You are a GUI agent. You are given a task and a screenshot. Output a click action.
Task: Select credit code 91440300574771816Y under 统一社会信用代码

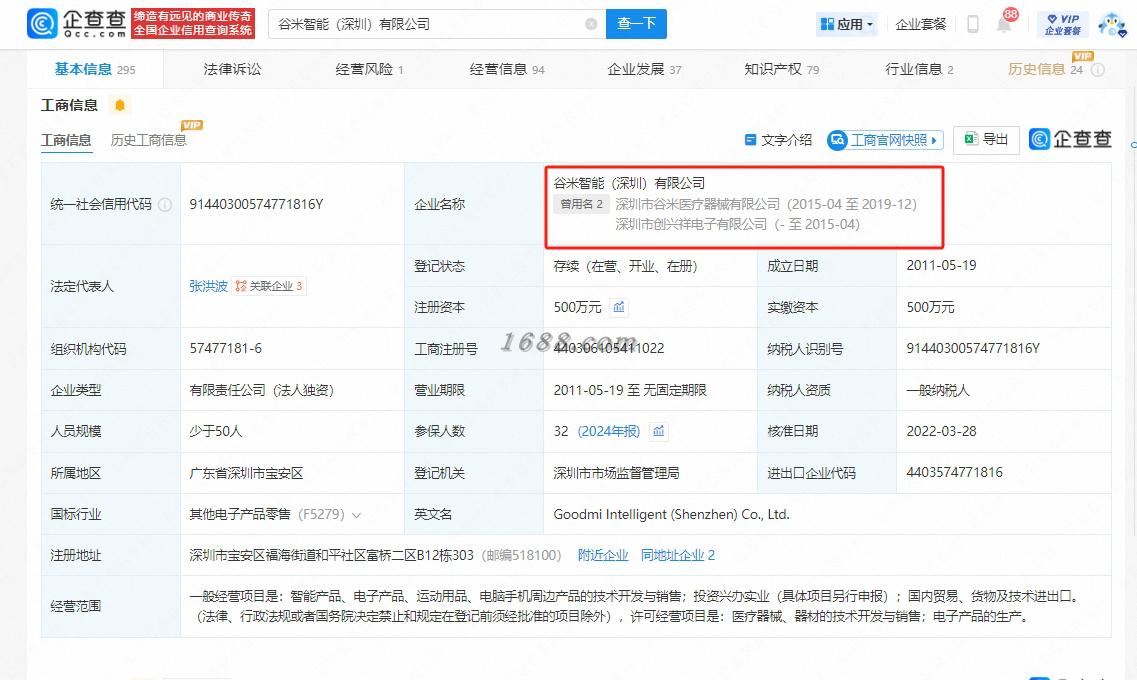point(256,204)
